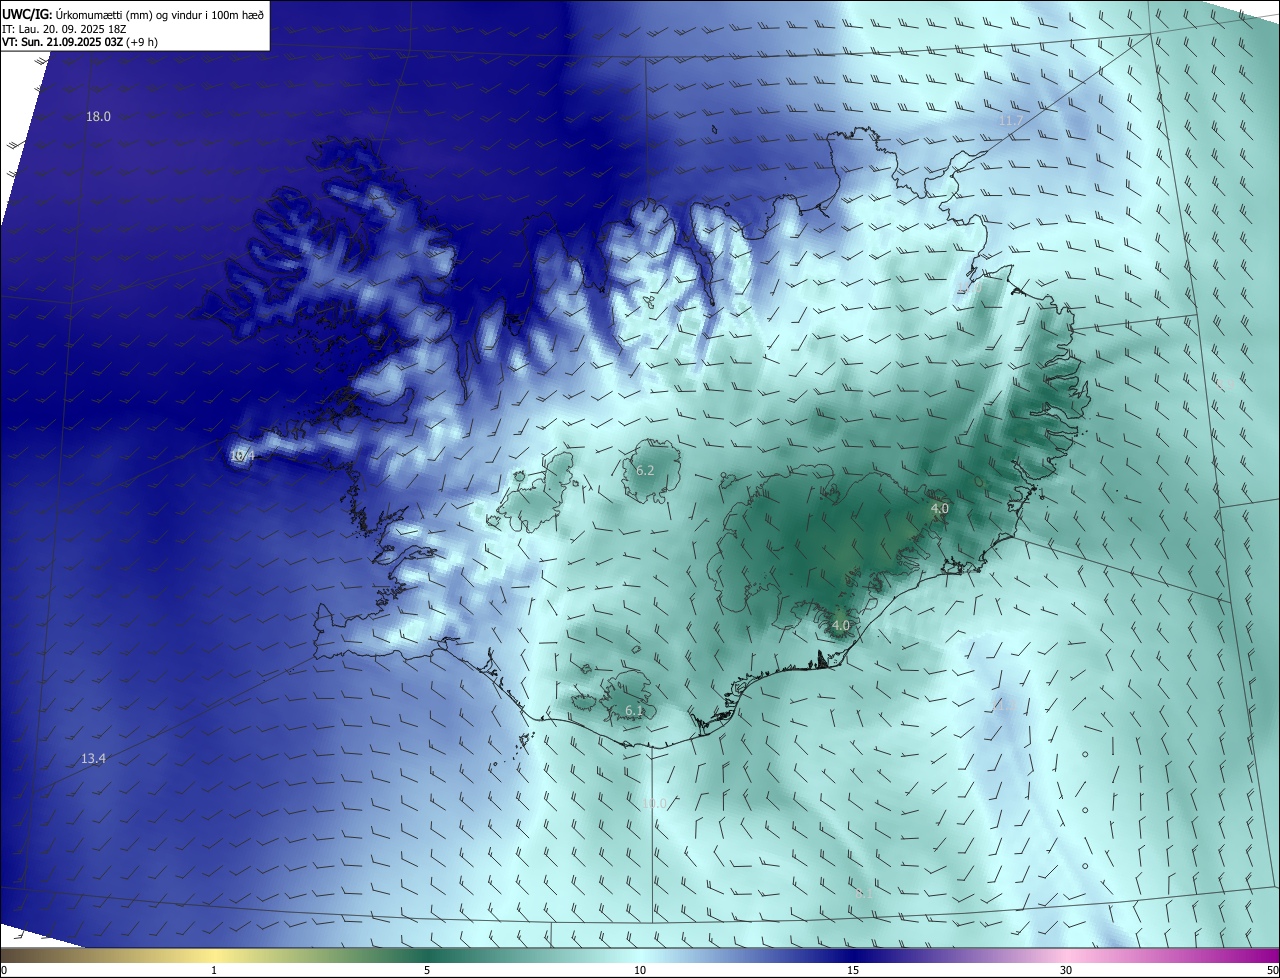Click the faint 8.1 label in the southern ocean

[863, 894]
